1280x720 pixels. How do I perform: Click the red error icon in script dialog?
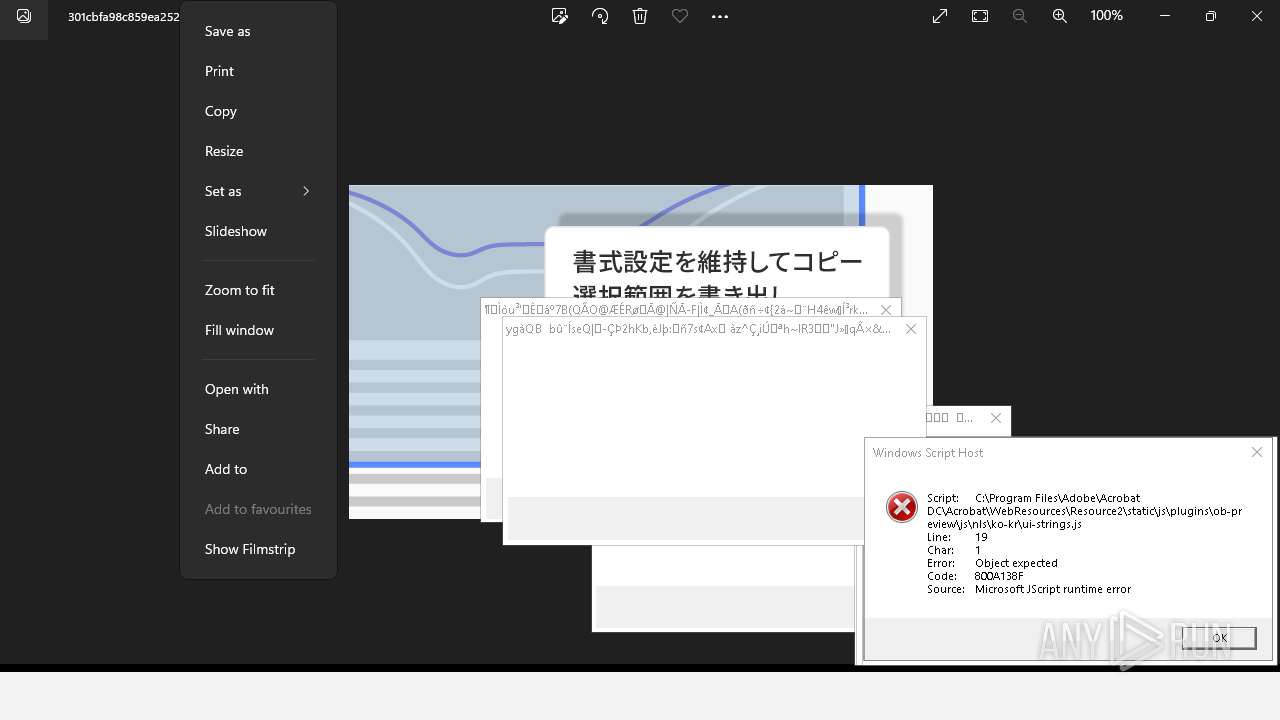coord(902,507)
